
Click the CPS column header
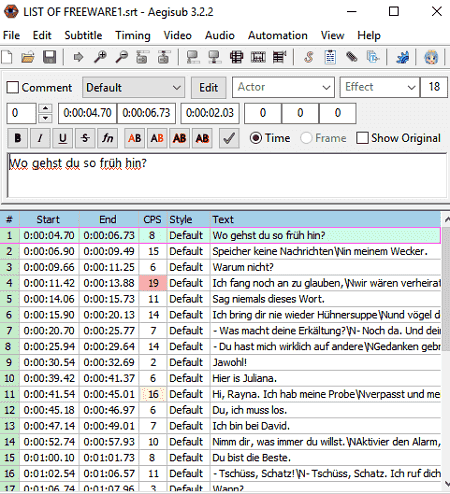click(152, 219)
